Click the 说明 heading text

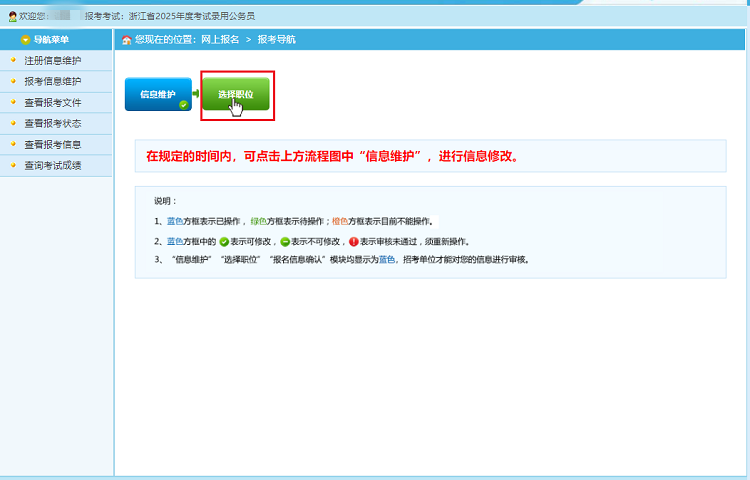pyautogui.click(x=165, y=201)
